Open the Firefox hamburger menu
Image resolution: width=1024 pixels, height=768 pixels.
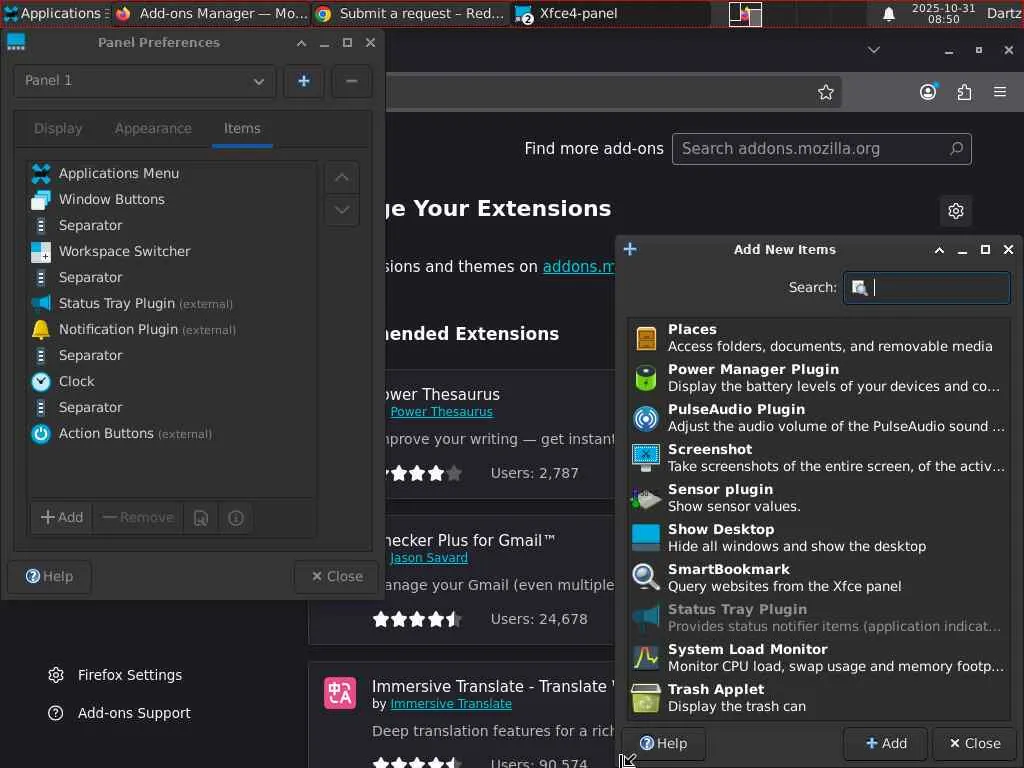(1000, 92)
